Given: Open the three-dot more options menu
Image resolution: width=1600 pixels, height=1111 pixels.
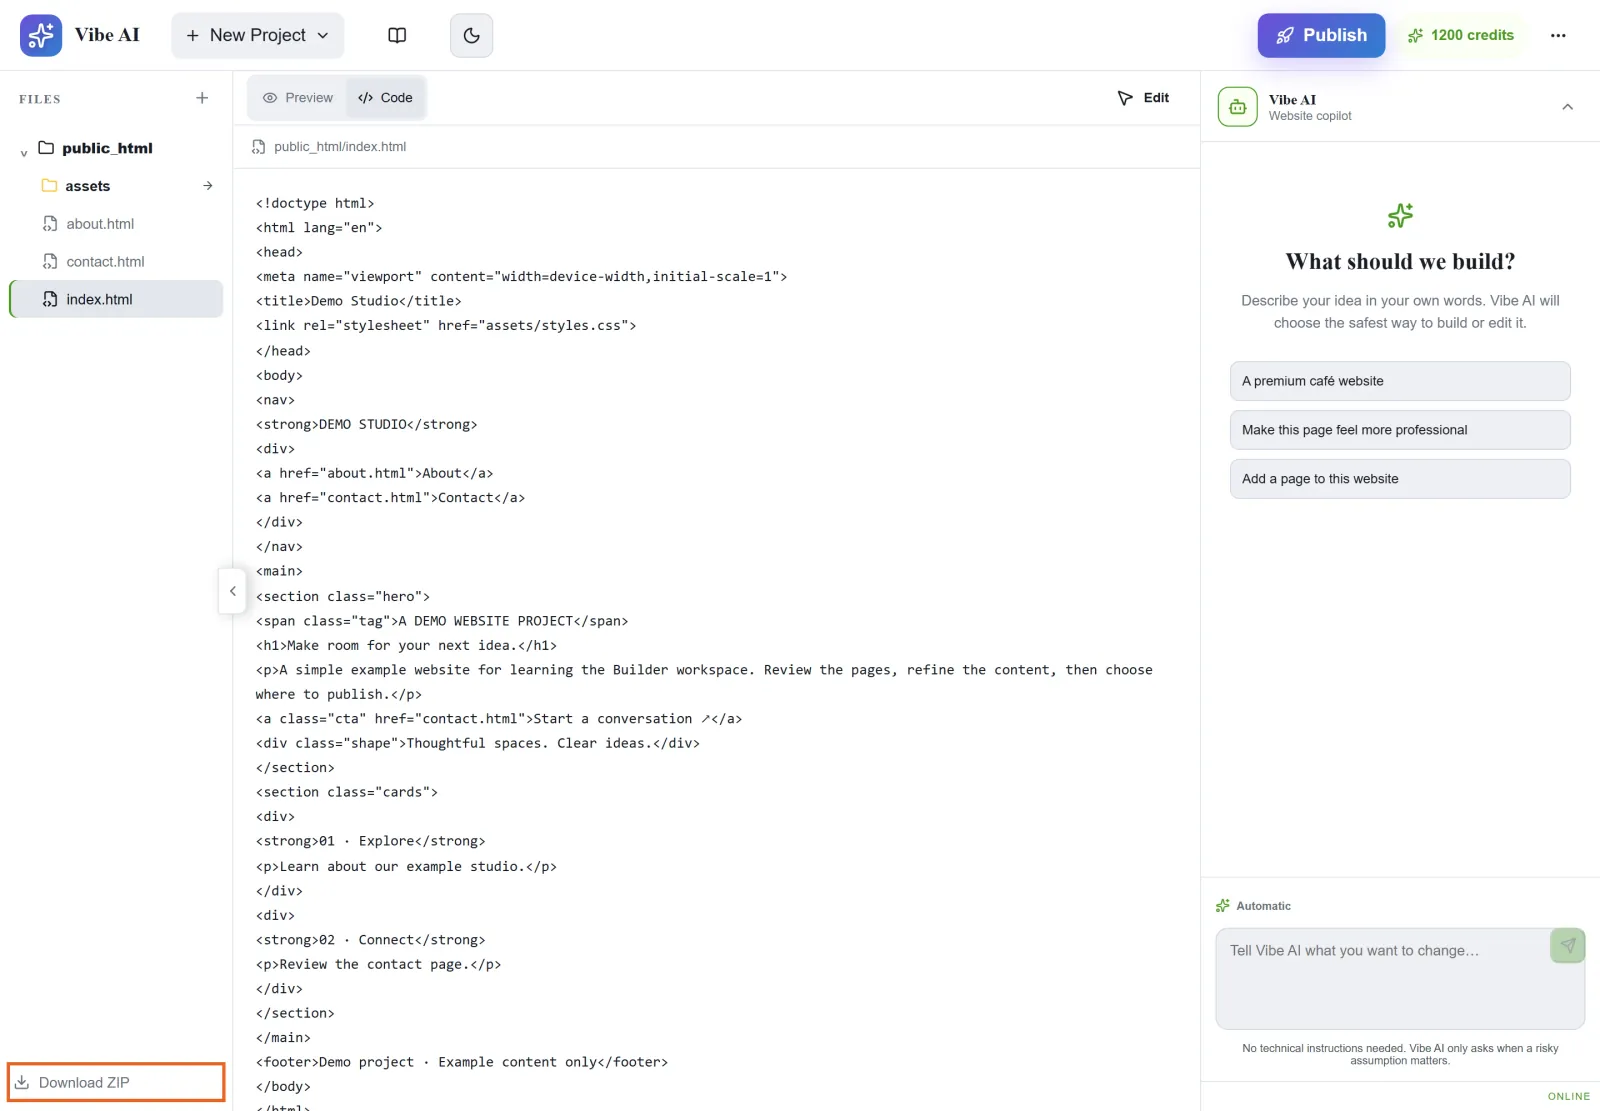Looking at the screenshot, I should pos(1558,35).
